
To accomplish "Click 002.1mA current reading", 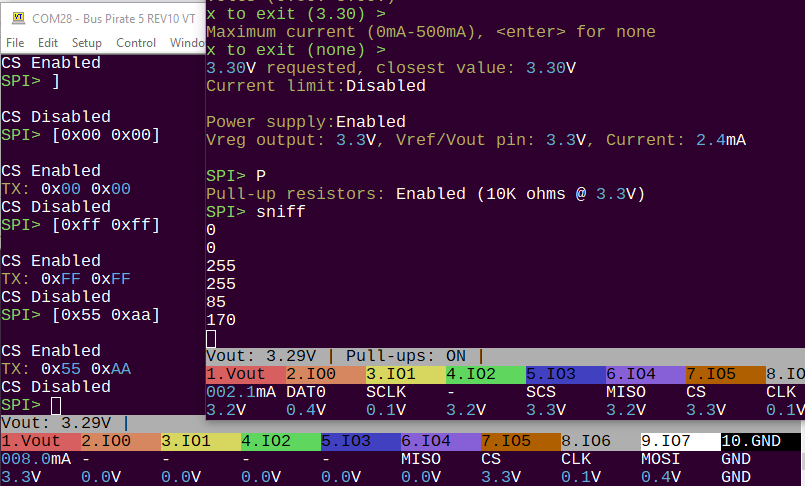I will [x=241, y=392].
